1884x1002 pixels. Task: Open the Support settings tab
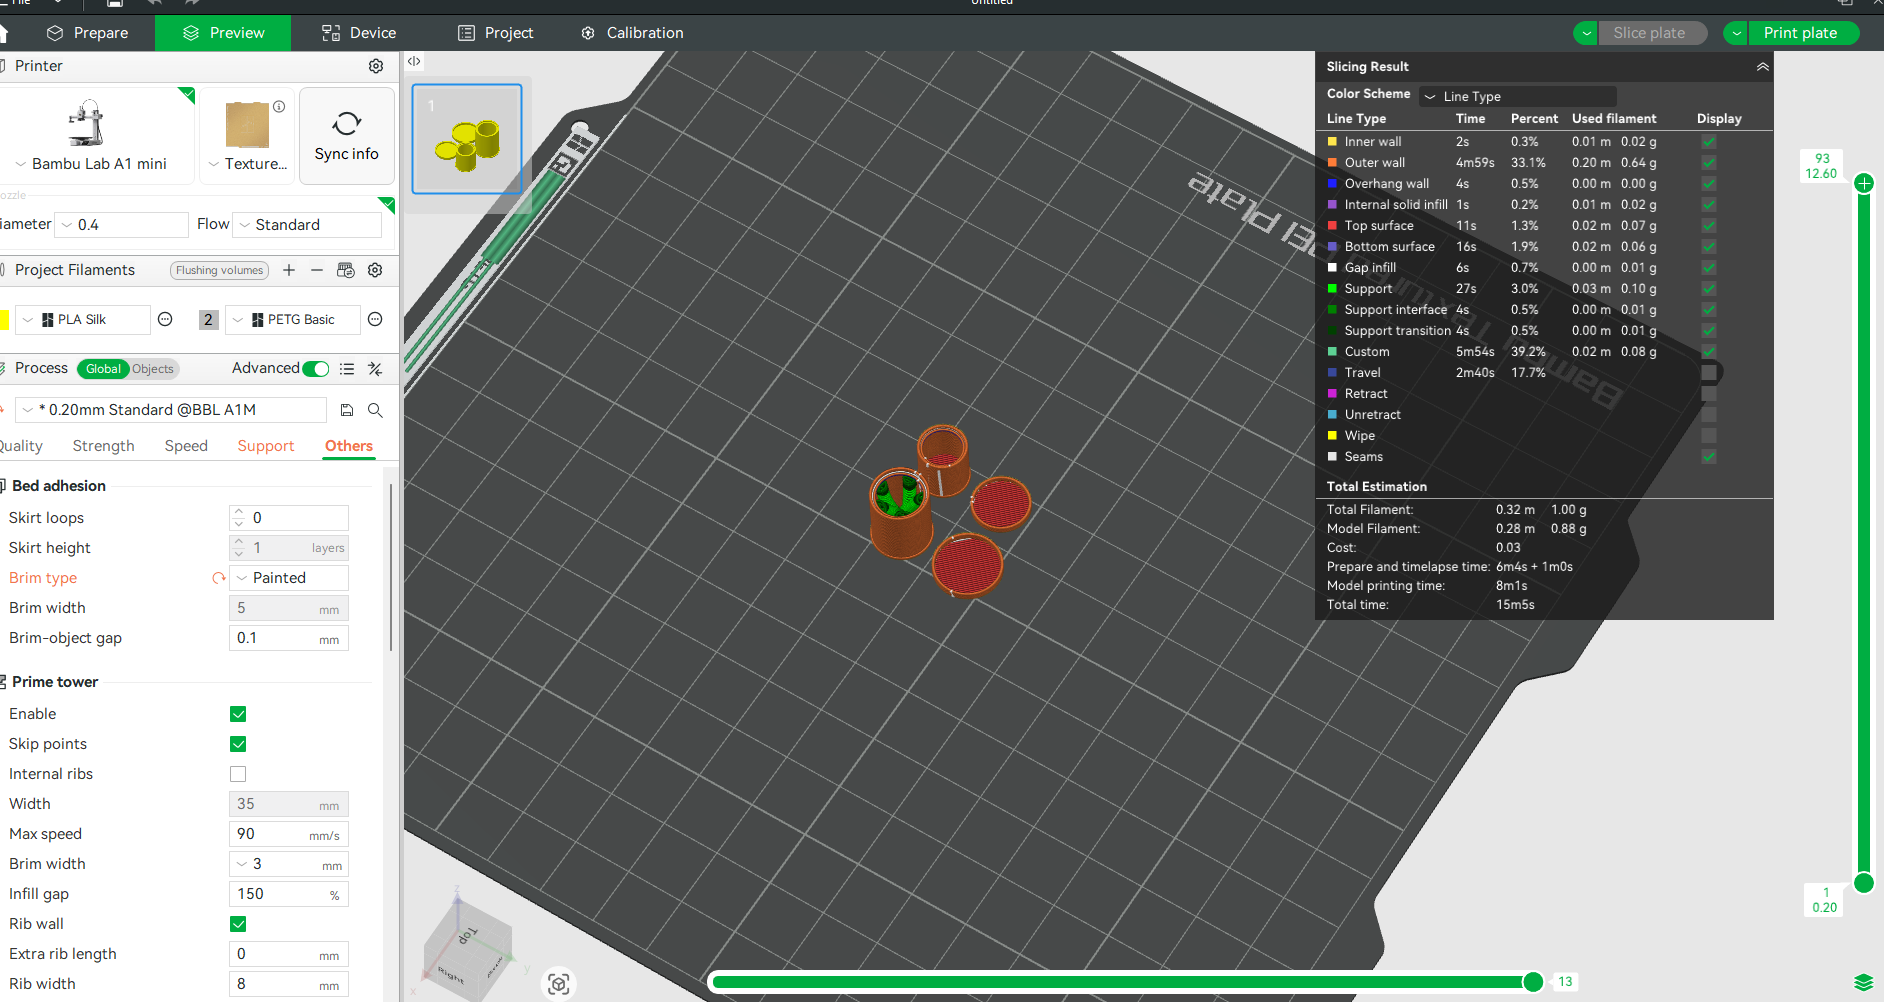pos(265,446)
